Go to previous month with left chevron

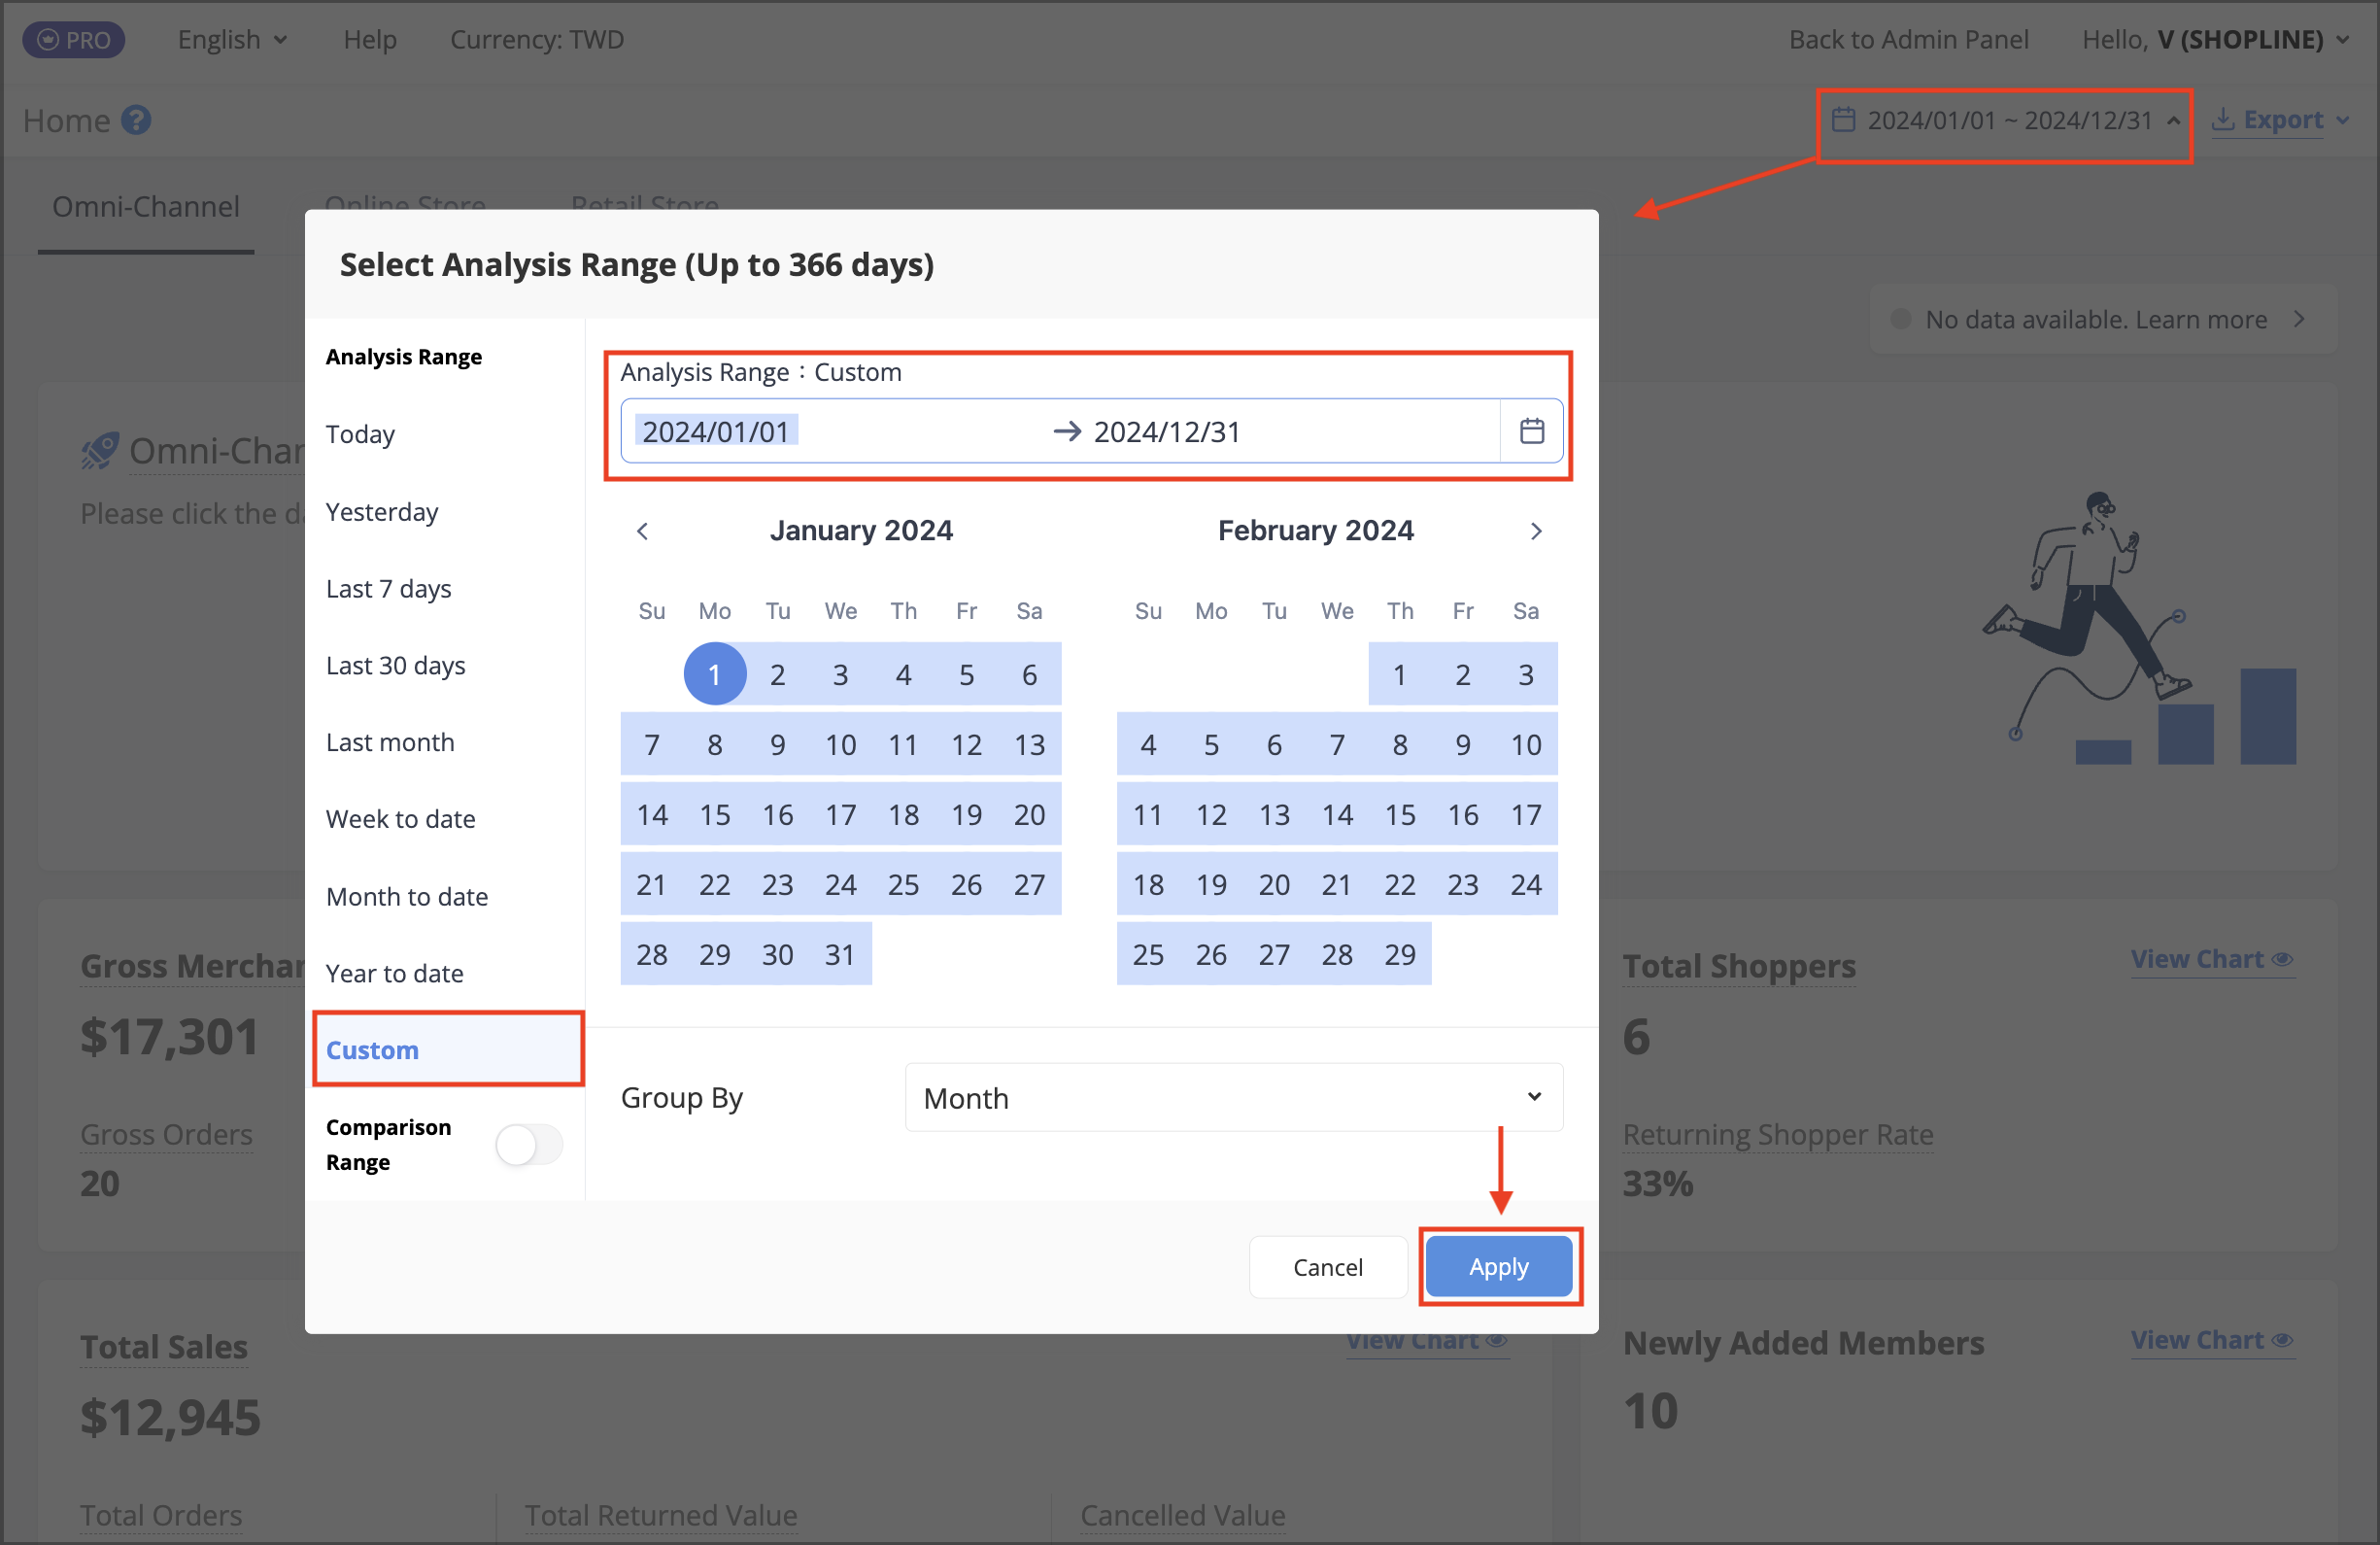643,531
